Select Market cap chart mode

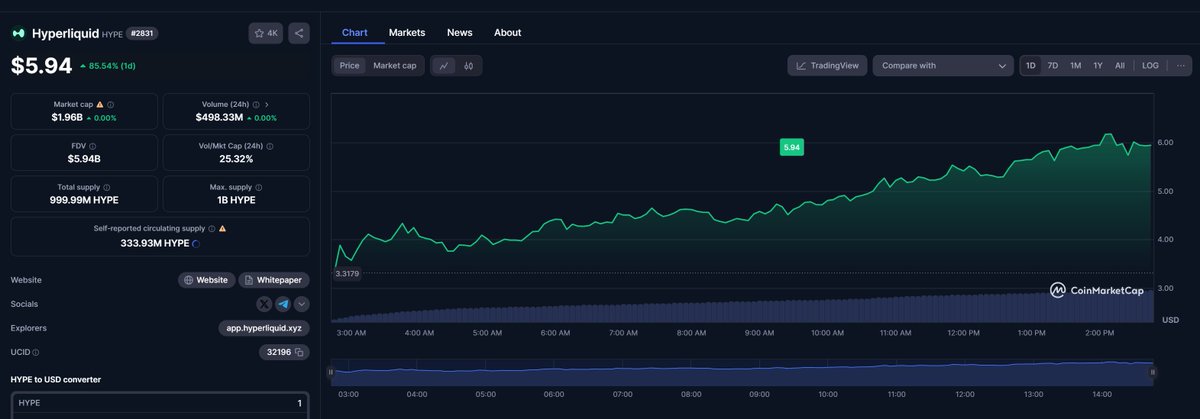tap(394, 65)
